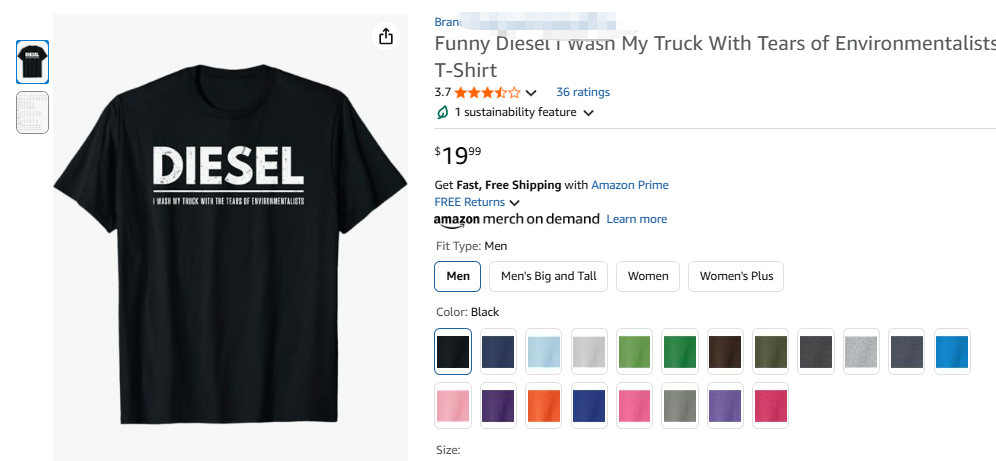Open the 36 ratings link
Viewport: 996px width, 461px height.
[583, 92]
